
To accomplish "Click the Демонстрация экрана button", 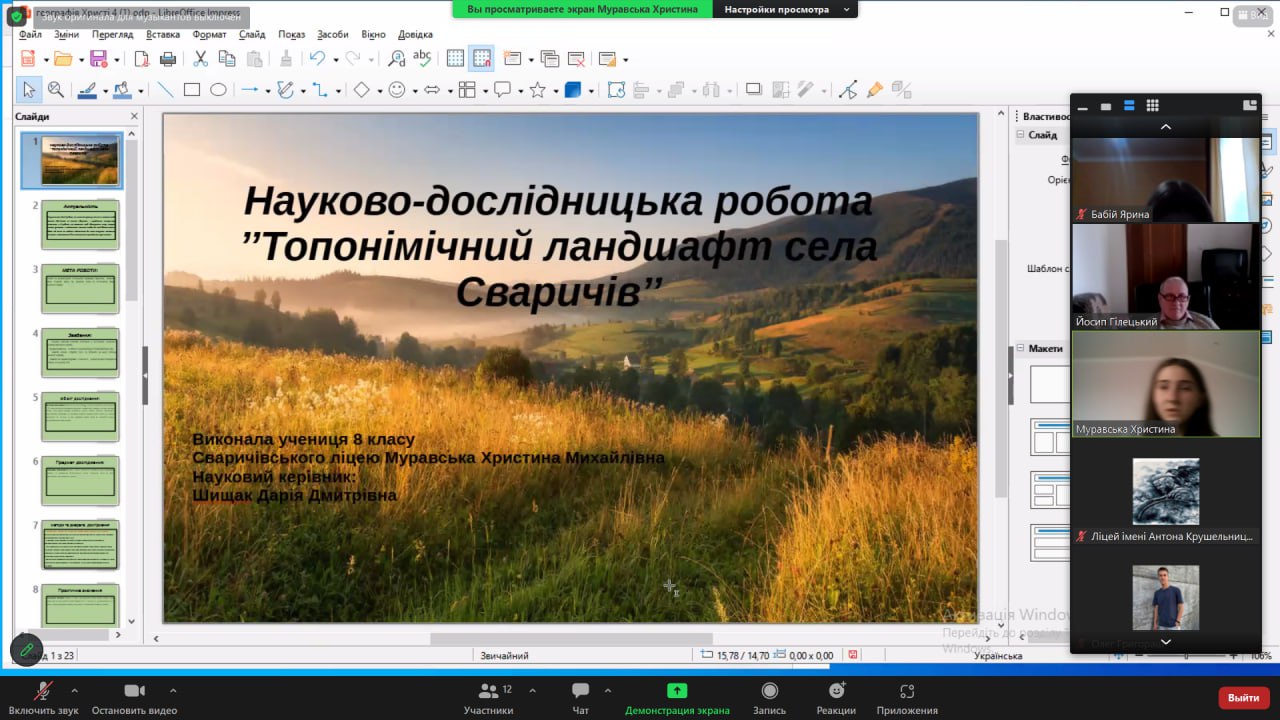I will coord(677,697).
